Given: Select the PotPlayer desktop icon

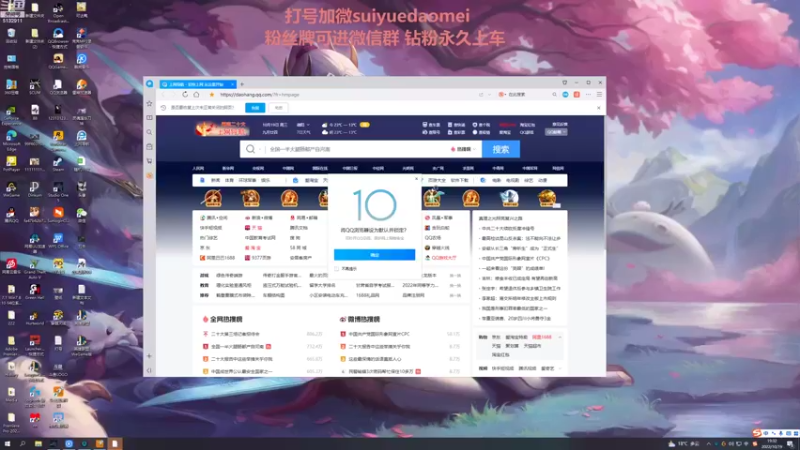Looking at the screenshot, I should (11, 164).
